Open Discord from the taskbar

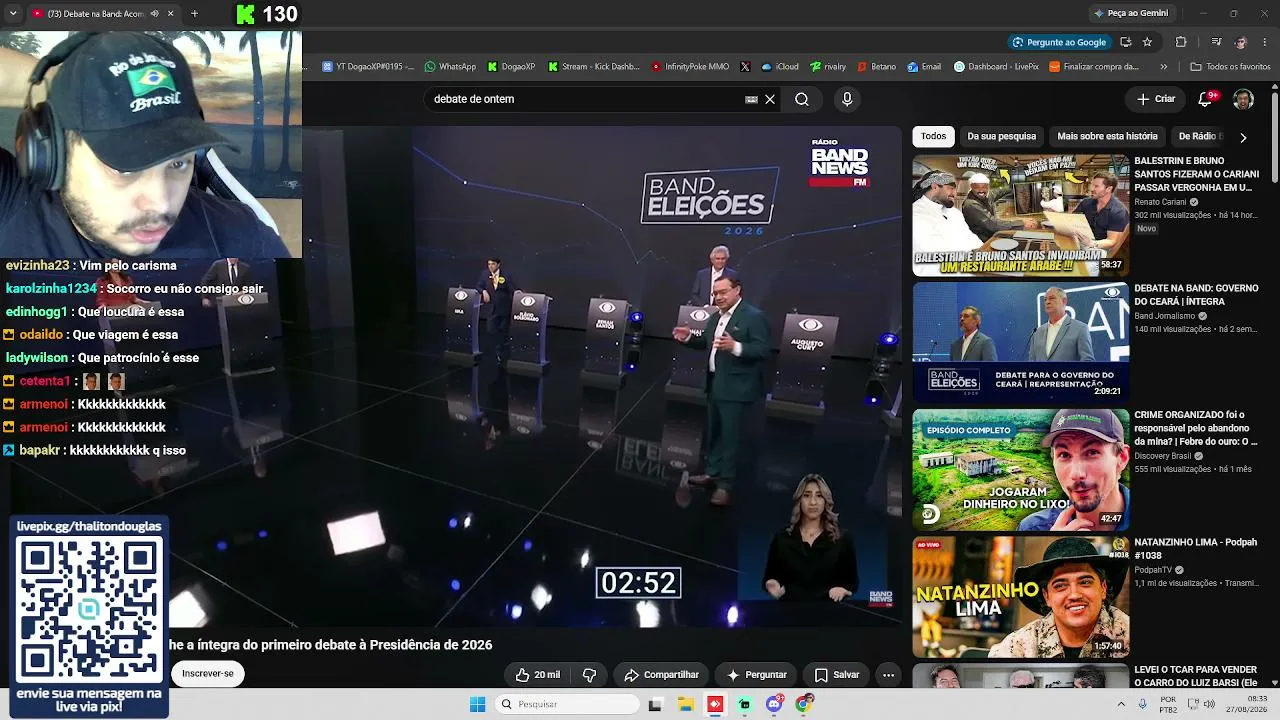774,704
